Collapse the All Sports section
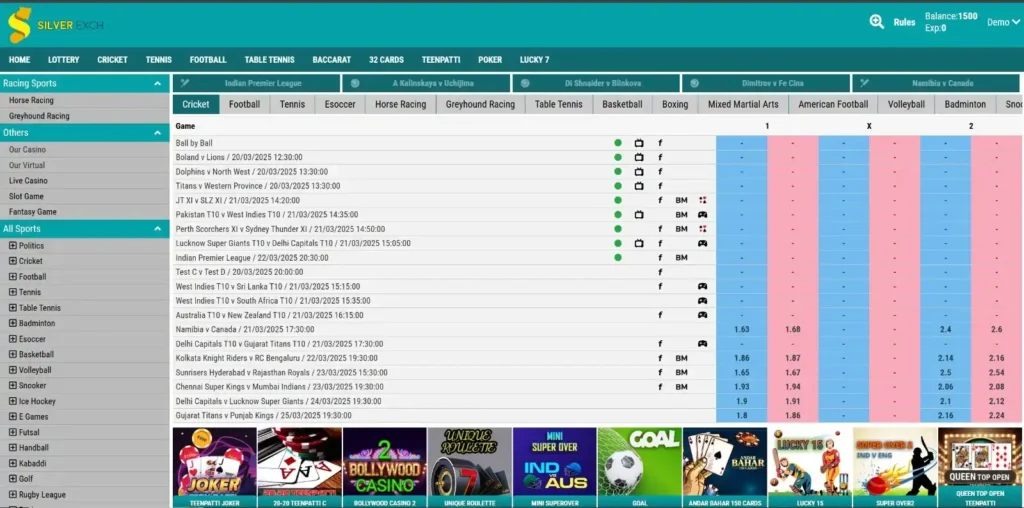Viewport: 1024px width, 508px height. pos(157,229)
